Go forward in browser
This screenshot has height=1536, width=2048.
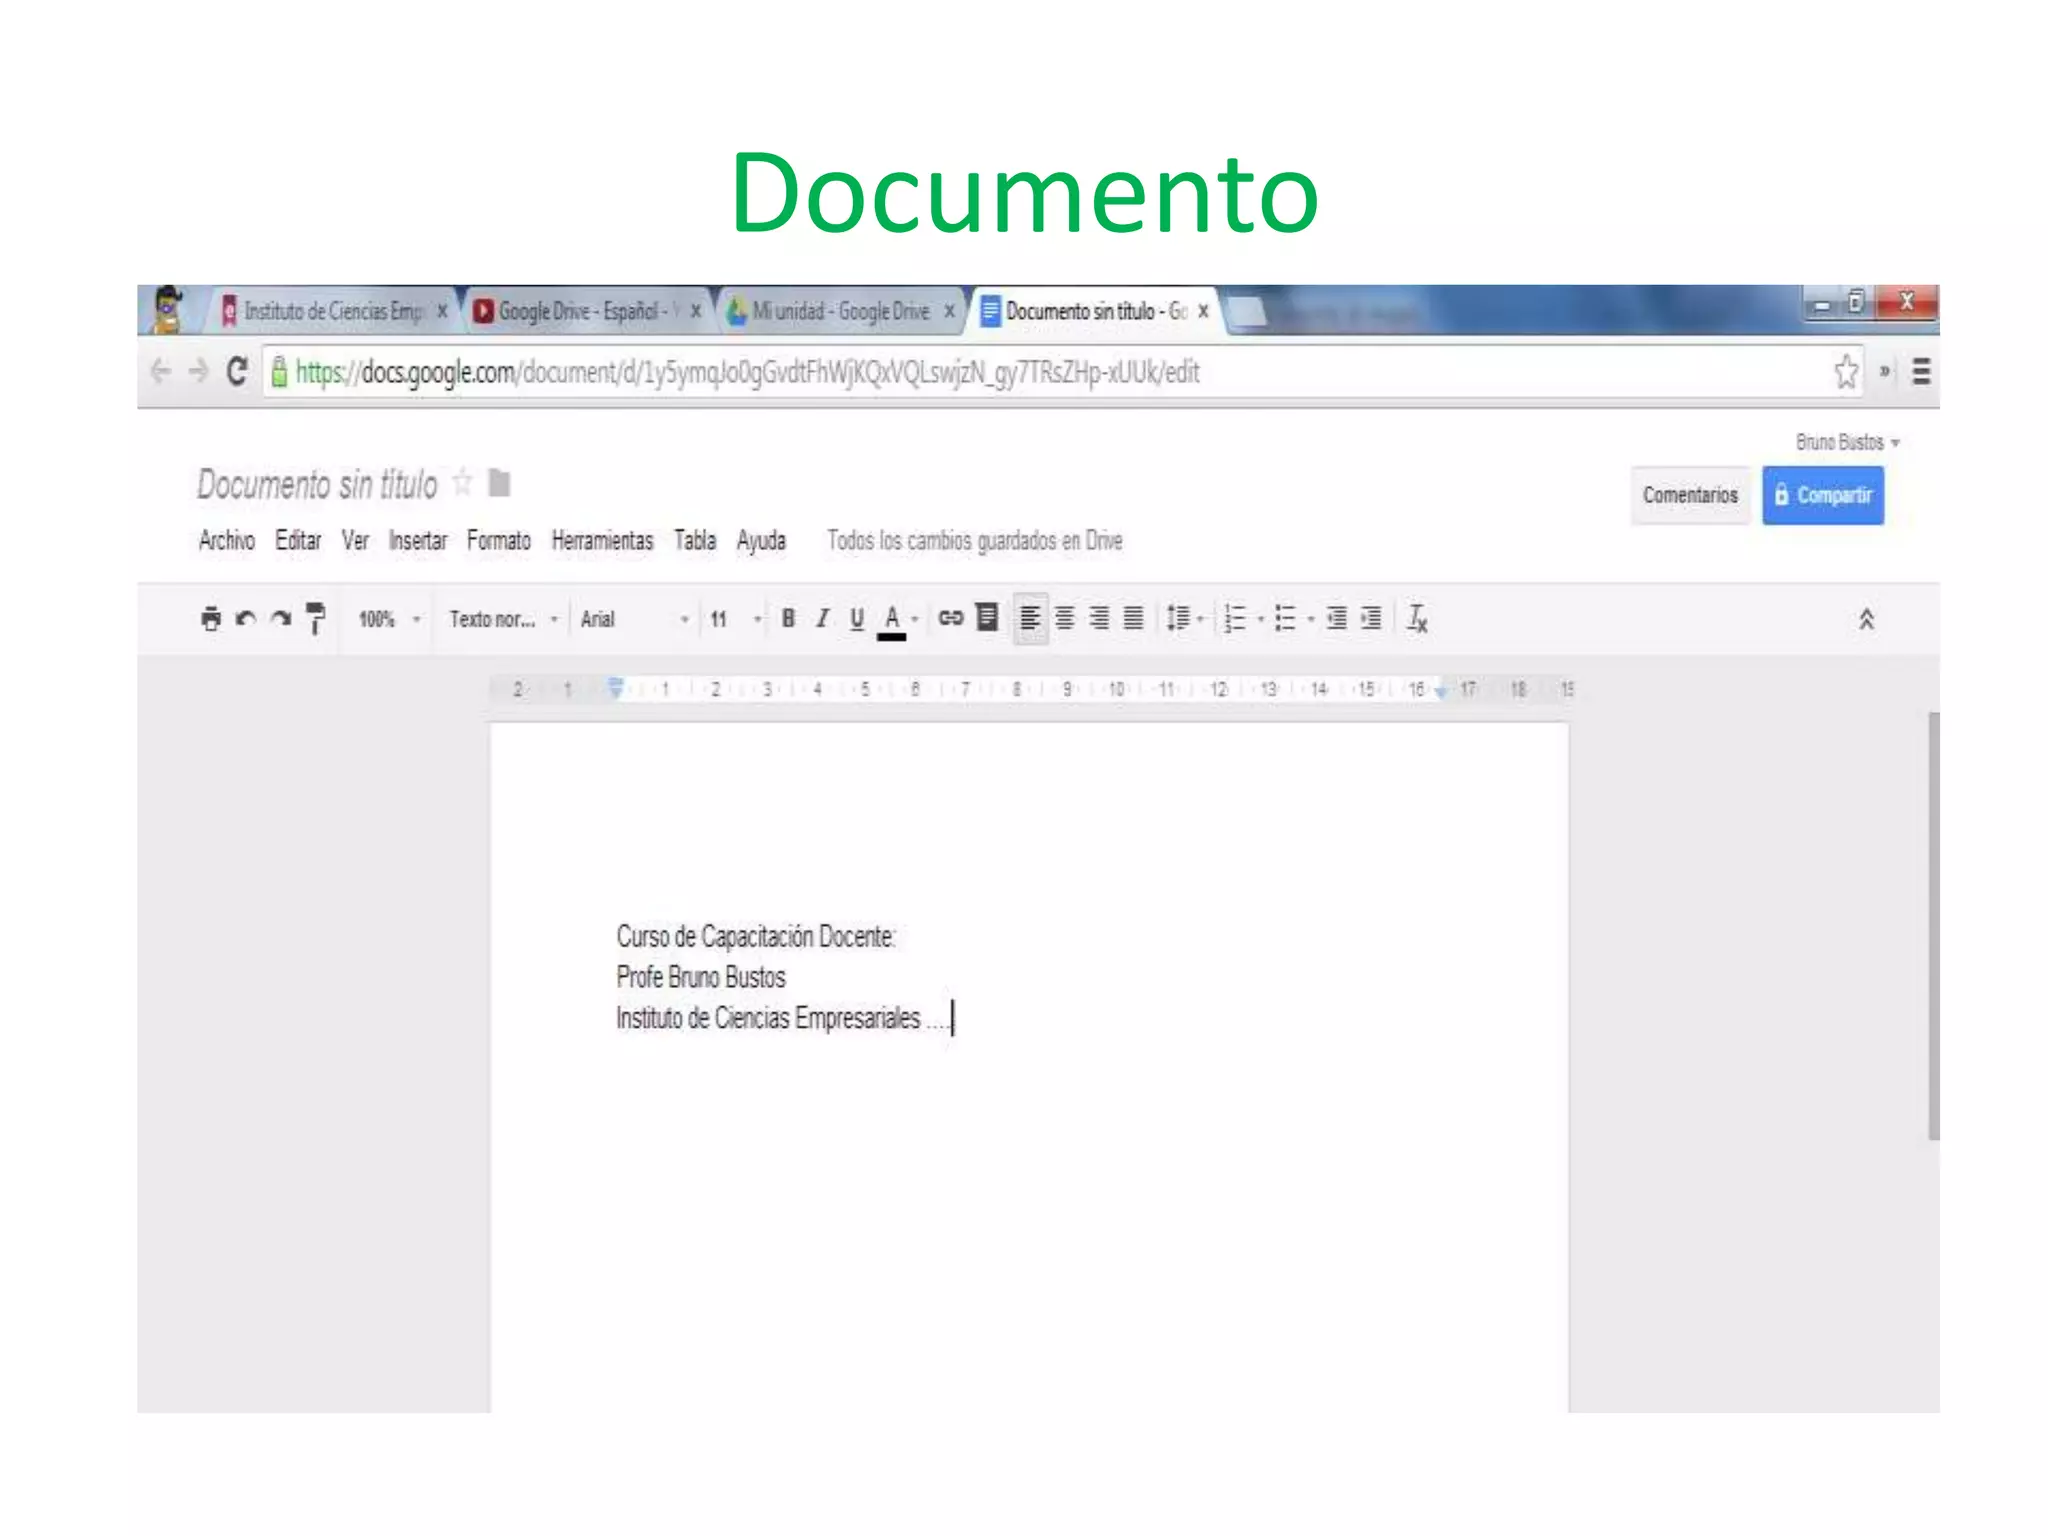pyautogui.click(x=198, y=372)
